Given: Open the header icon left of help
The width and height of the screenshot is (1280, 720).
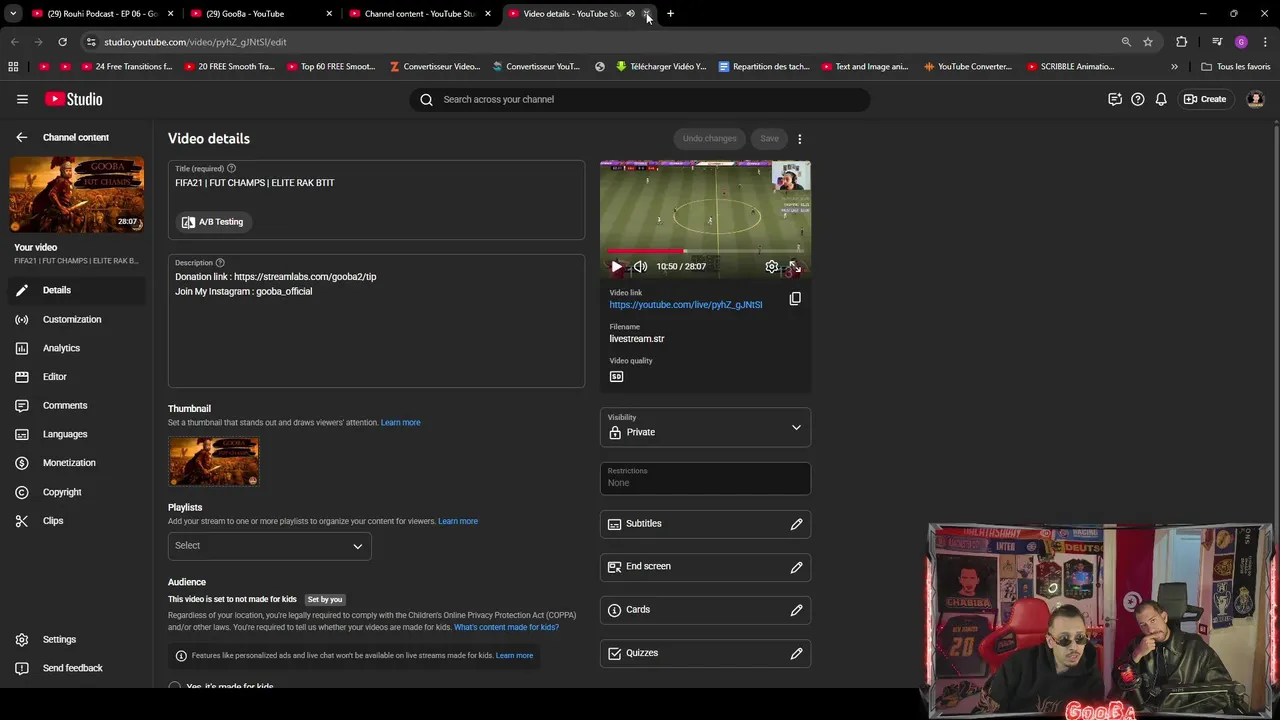Looking at the screenshot, I should (x=1114, y=99).
